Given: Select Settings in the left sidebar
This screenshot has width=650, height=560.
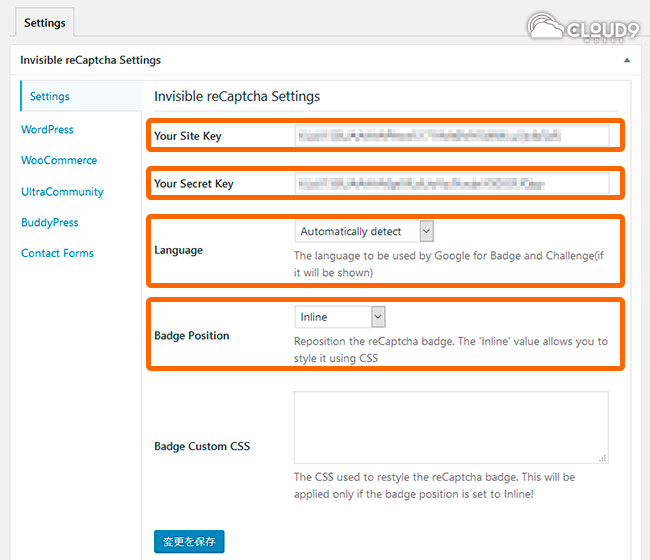Looking at the screenshot, I should coord(50,97).
